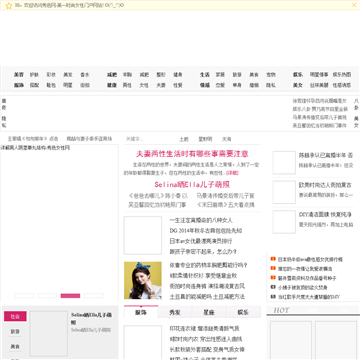Select third pink slideshow indicator
Screen dimensions: 360x360
point(70,296)
